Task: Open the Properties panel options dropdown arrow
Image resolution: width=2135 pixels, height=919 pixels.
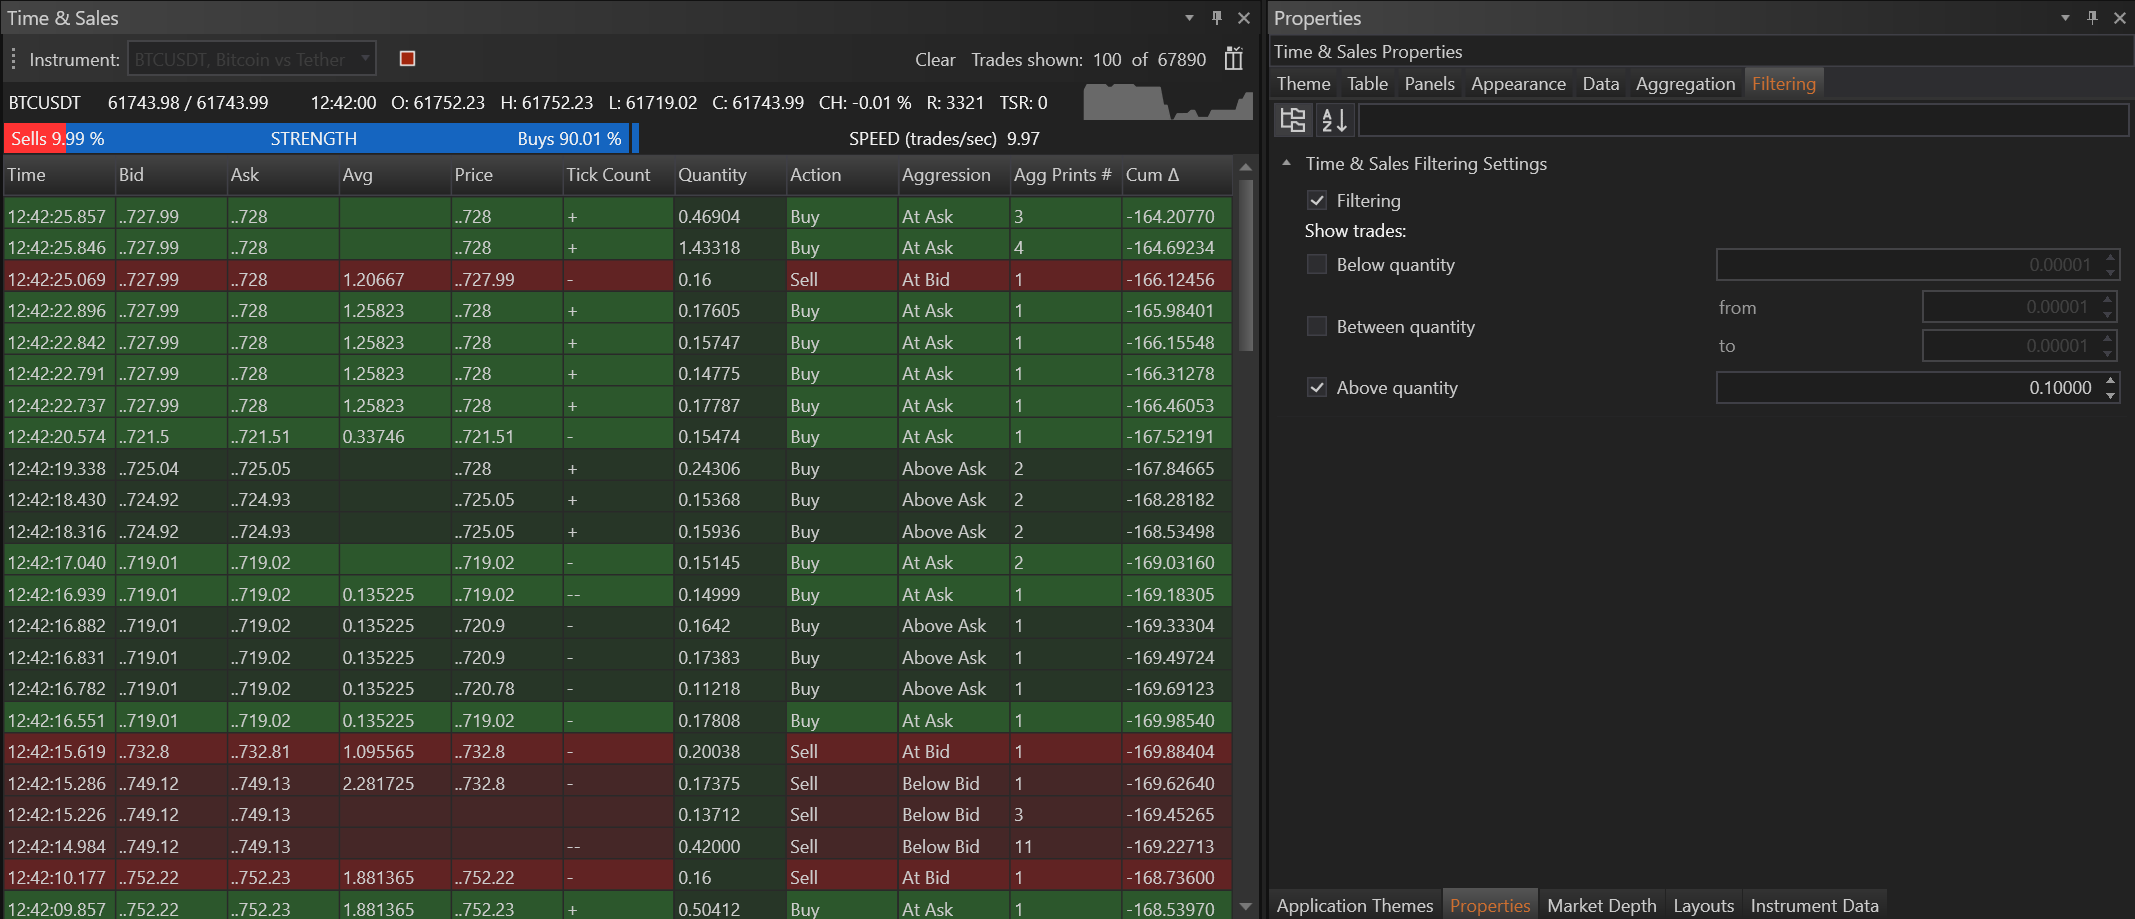Action: click(2065, 18)
